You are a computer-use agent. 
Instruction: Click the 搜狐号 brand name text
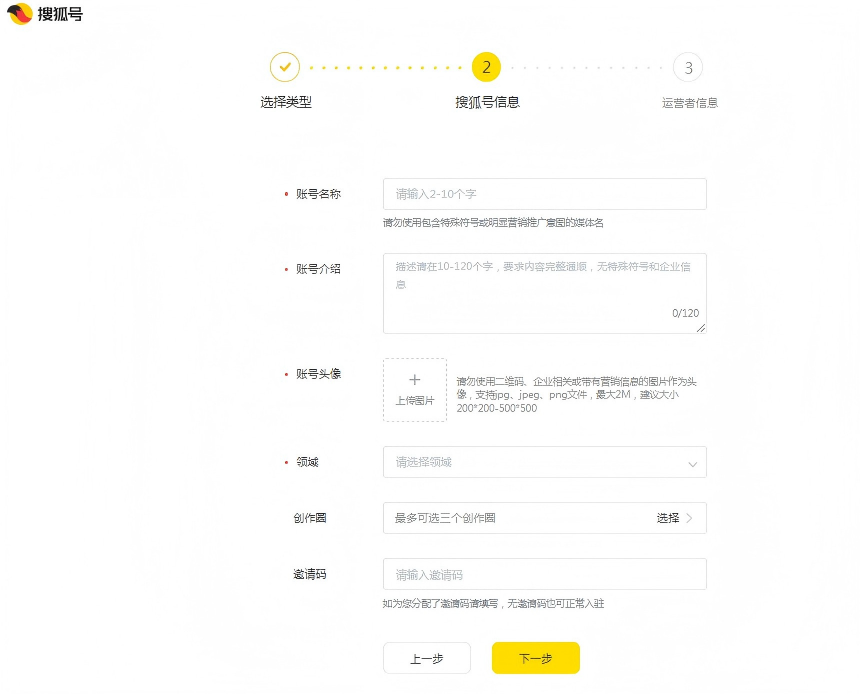pos(61,14)
